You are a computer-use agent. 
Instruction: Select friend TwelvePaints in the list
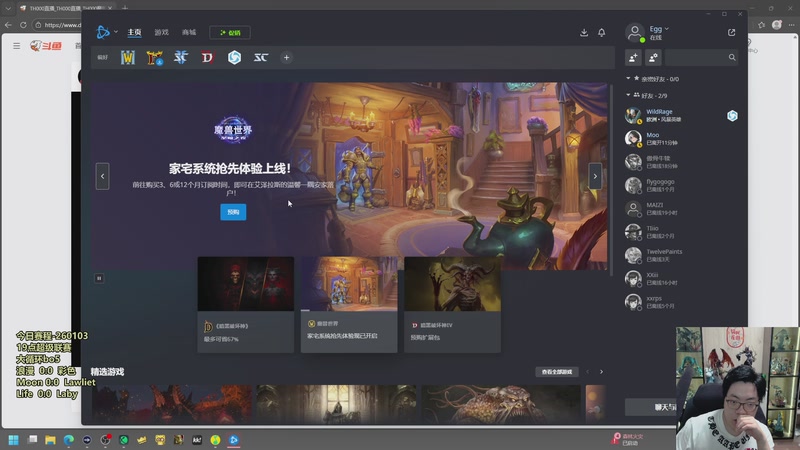(681, 256)
